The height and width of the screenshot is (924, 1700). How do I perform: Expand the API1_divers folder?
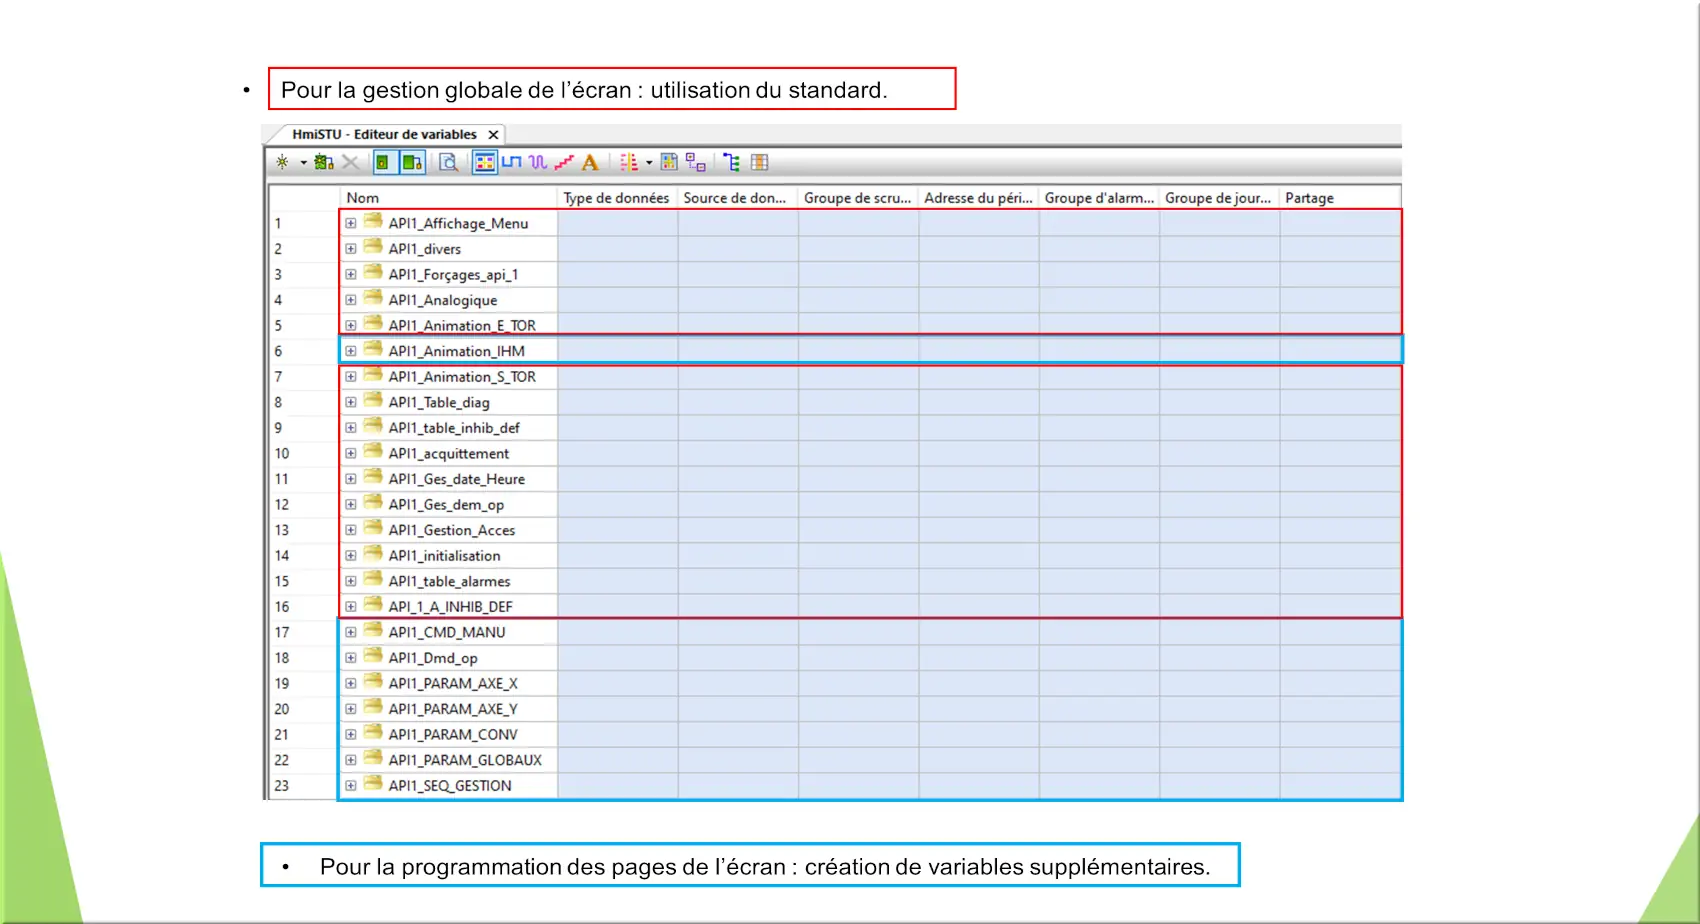tap(351, 249)
